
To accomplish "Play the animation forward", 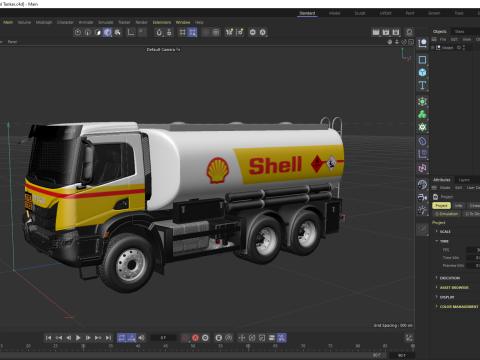I will [x=78, y=338].
